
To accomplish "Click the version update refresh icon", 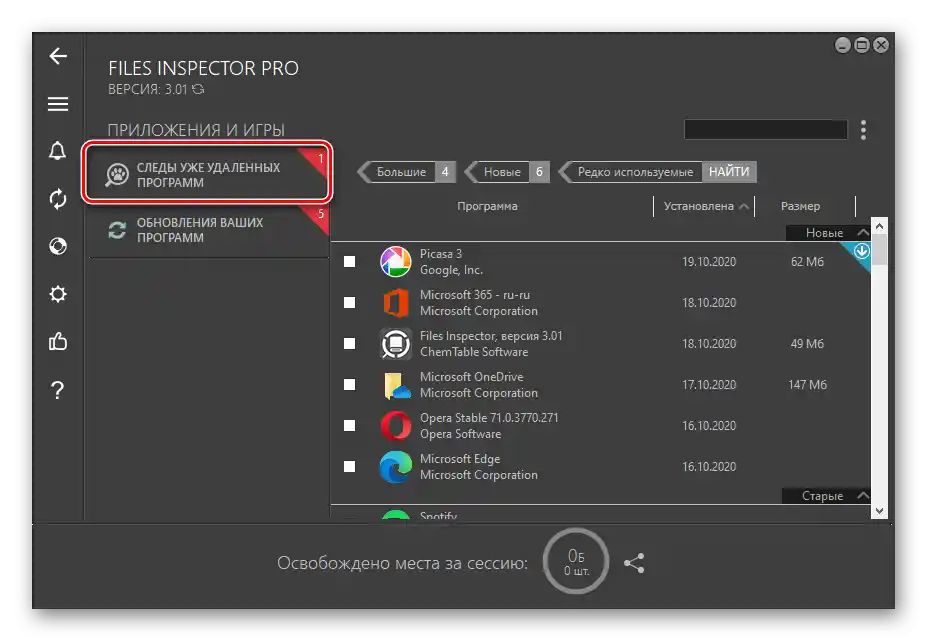I will point(198,89).
